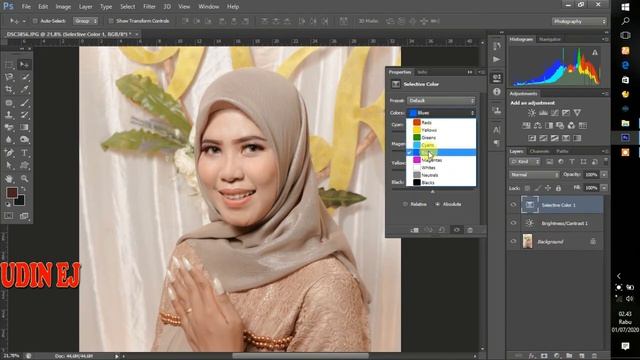Screen dimensions: 640x360
Task: Select the Absolute radio button
Action: point(438,204)
